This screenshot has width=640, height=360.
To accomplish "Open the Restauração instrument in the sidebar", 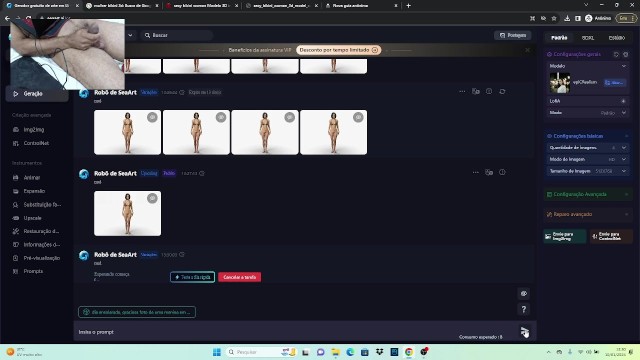I will pos(36,231).
